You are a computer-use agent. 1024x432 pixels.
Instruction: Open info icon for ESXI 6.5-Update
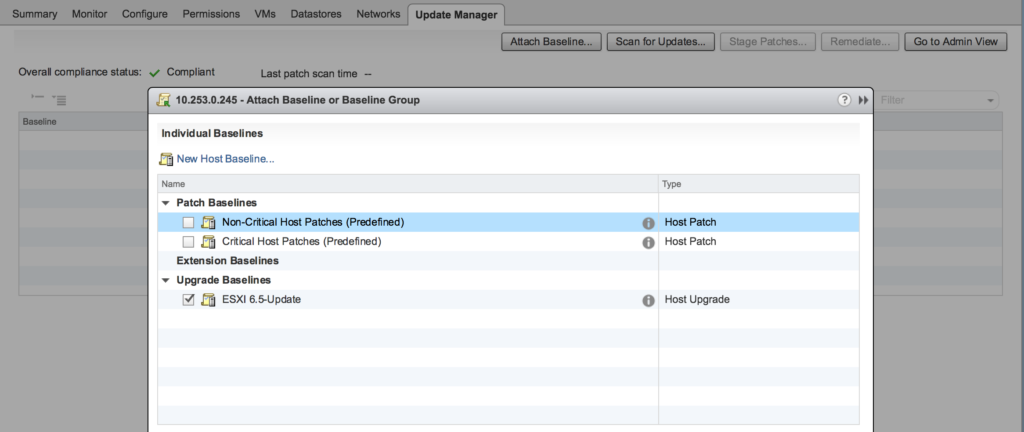point(648,301)
